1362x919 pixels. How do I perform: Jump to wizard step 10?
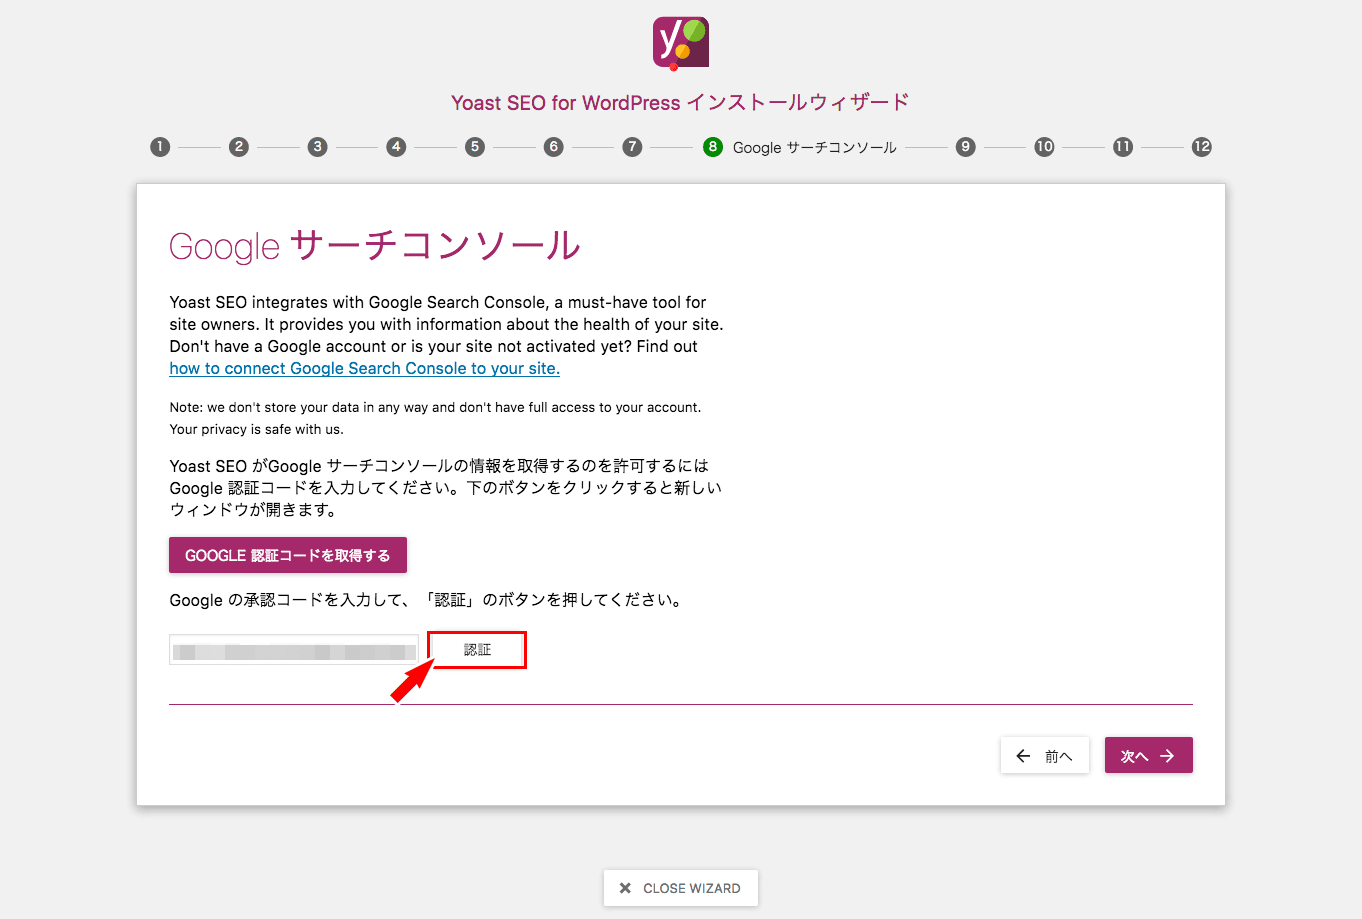coord(1044,147)
